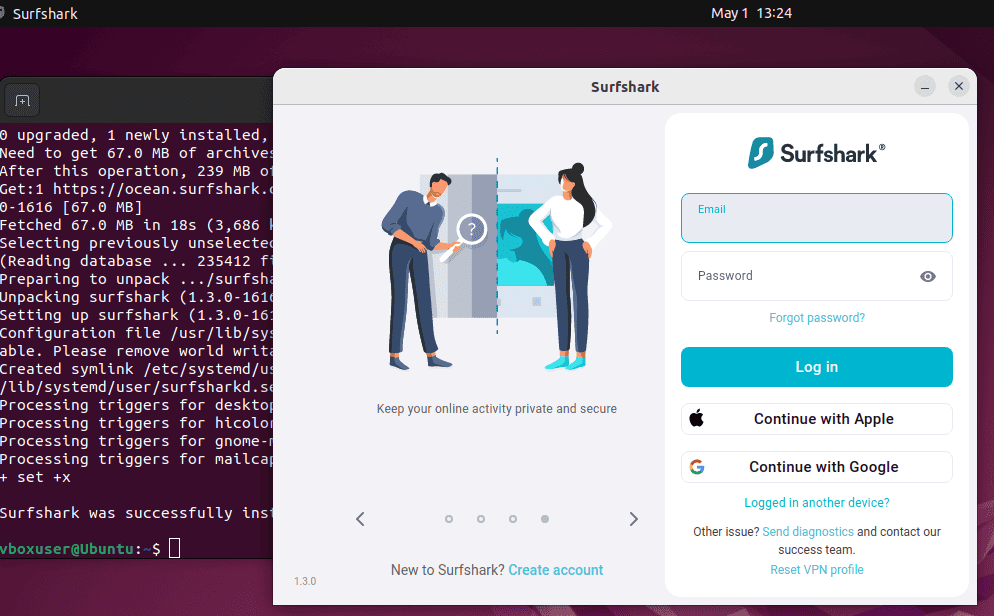Click terminal line '+ set +x'

[x=36, y=477]
